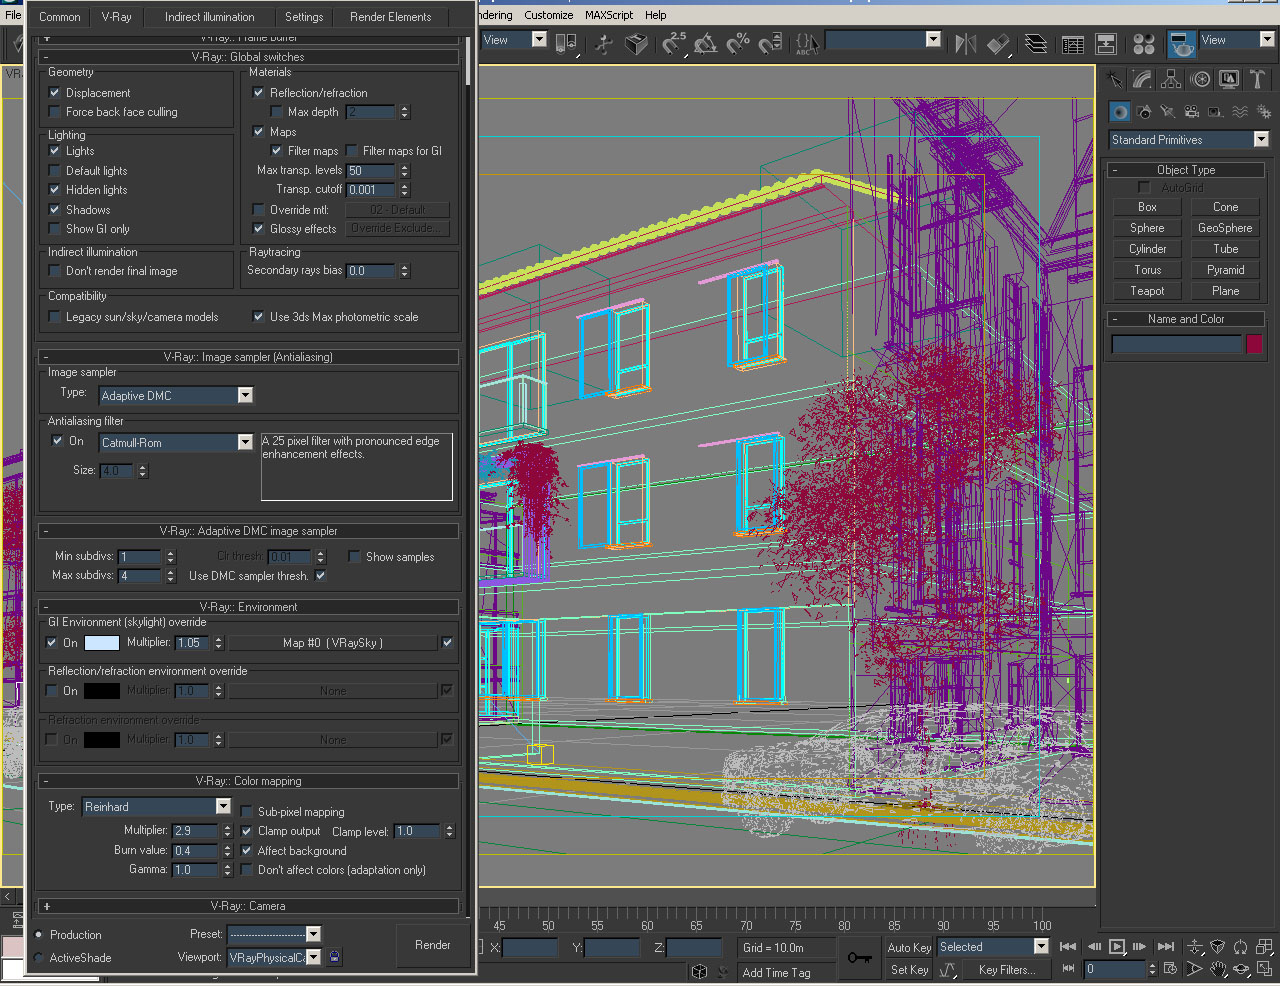Switch to the Common tab
This screenshot has height=986, width=1280.
(x=60, y=17)
